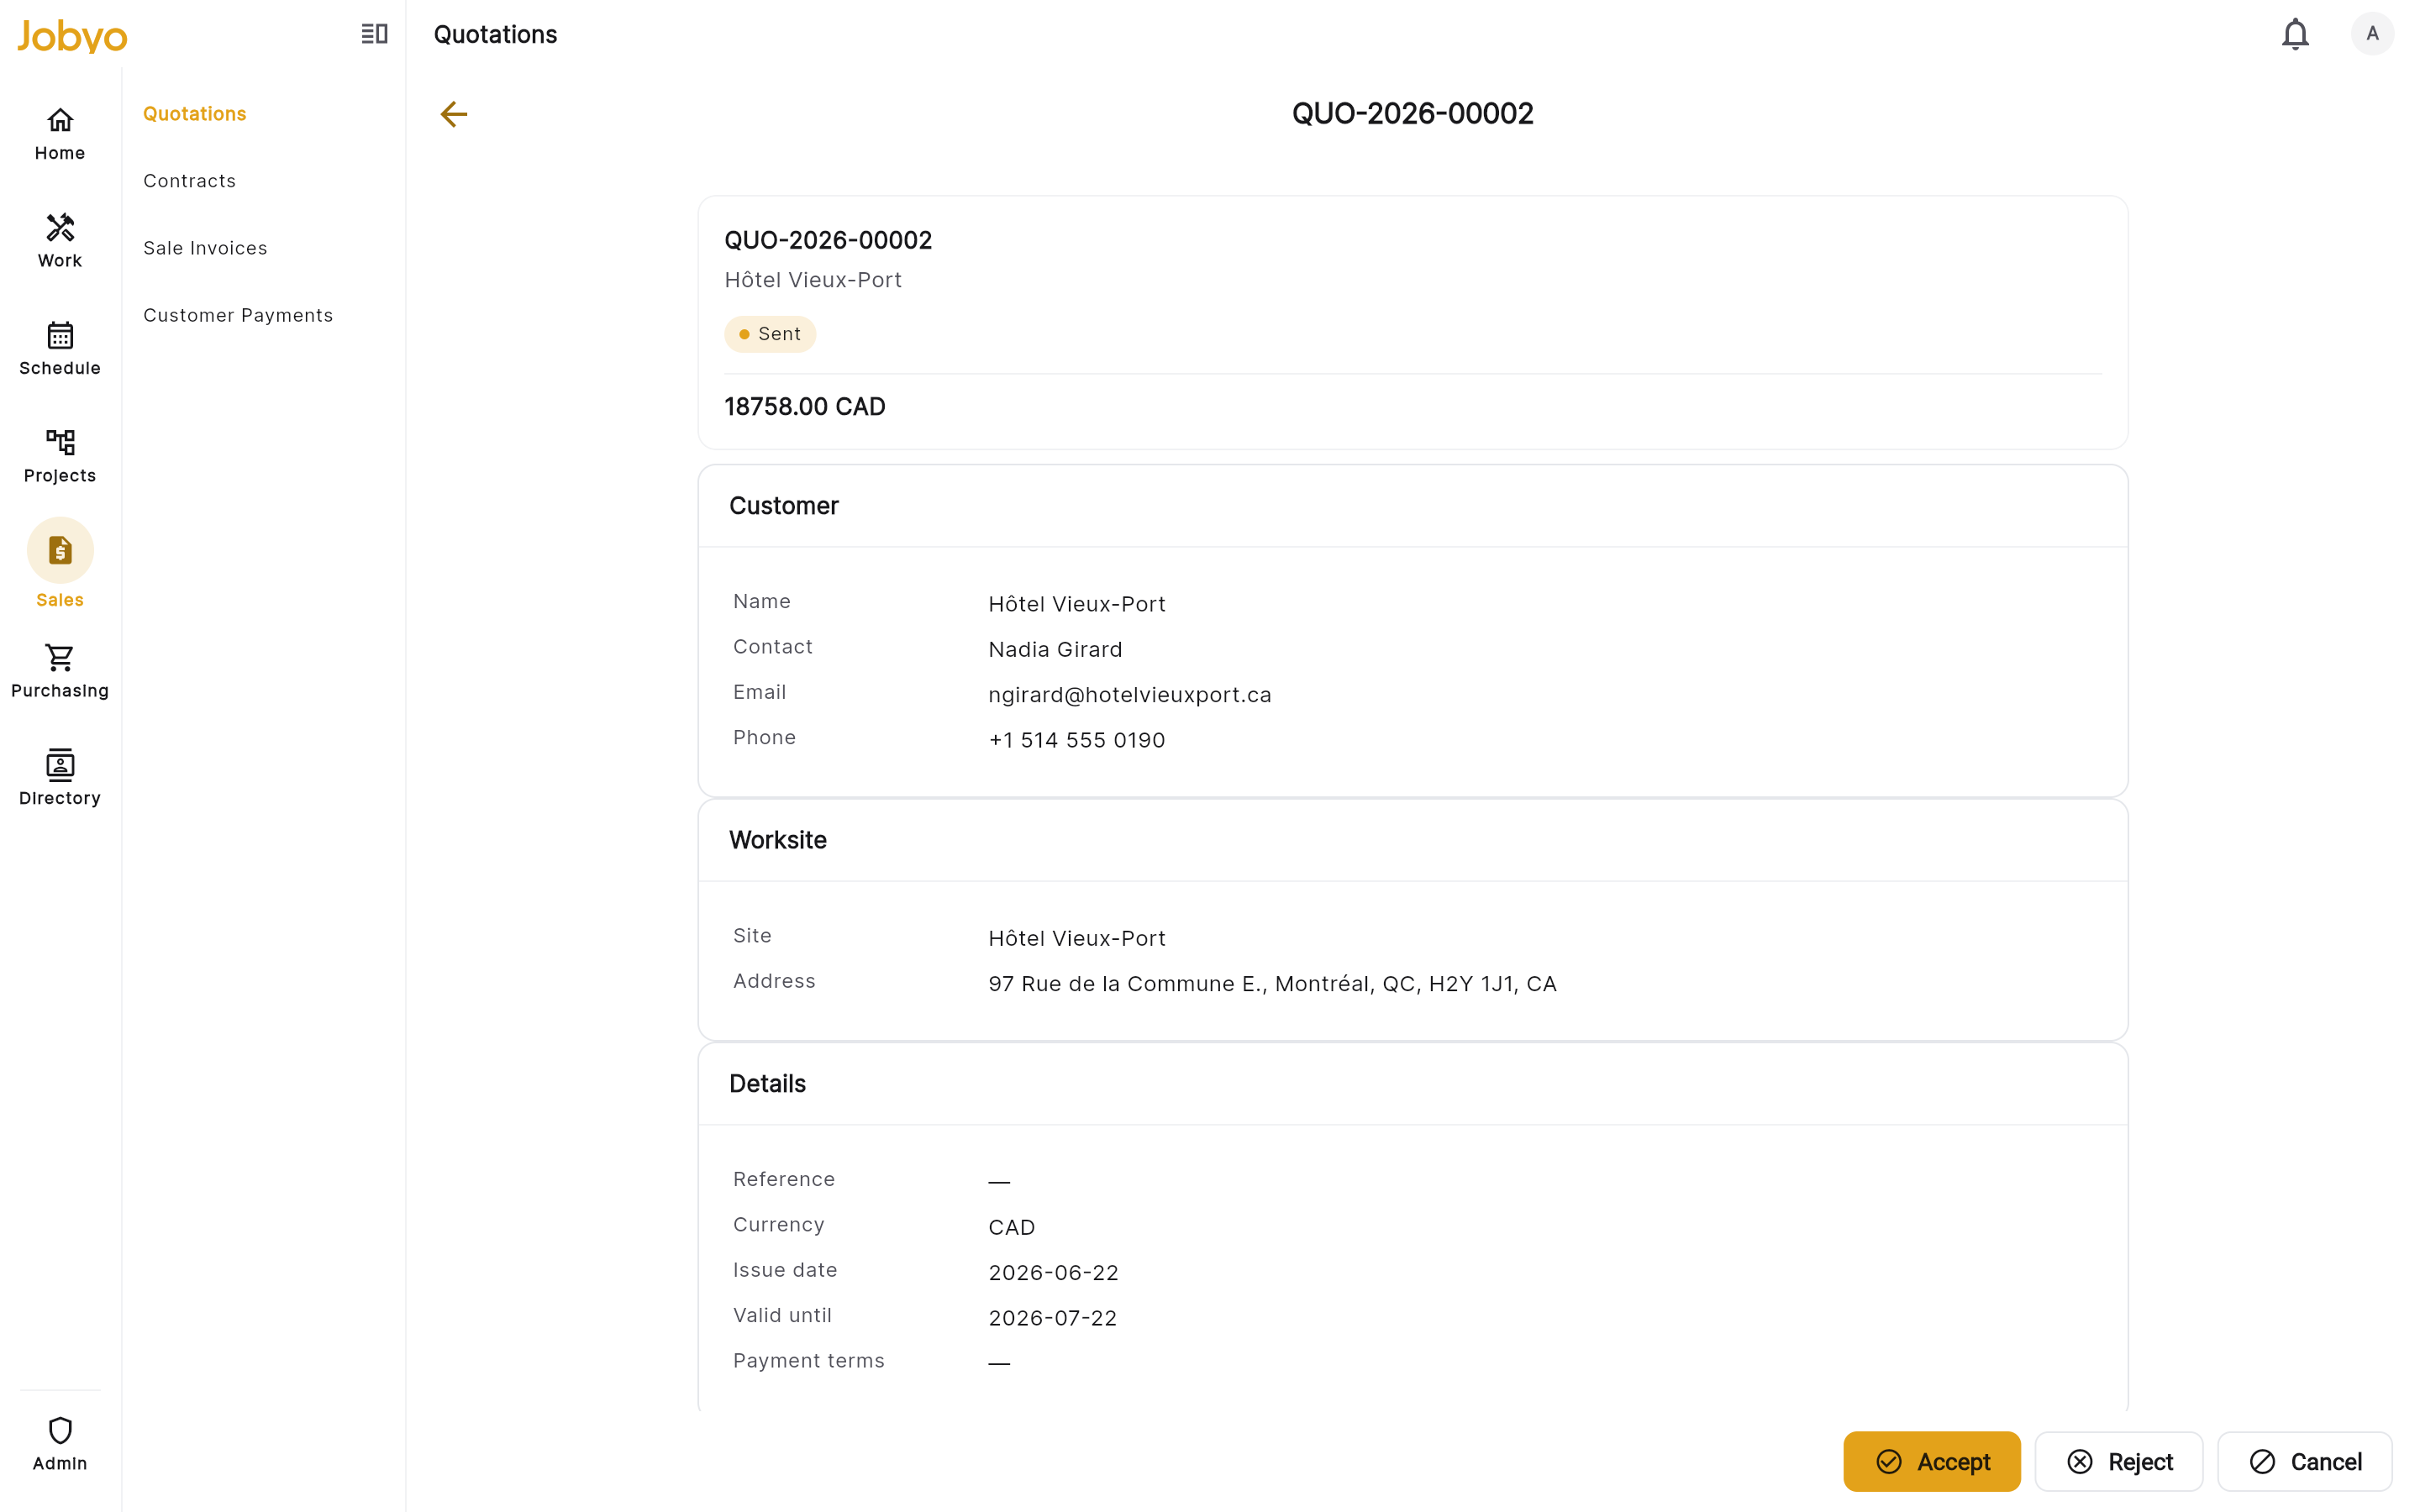Screen dimensions: 2420x1512
Task: Open the Home section icon
Action: pos(60,121)
